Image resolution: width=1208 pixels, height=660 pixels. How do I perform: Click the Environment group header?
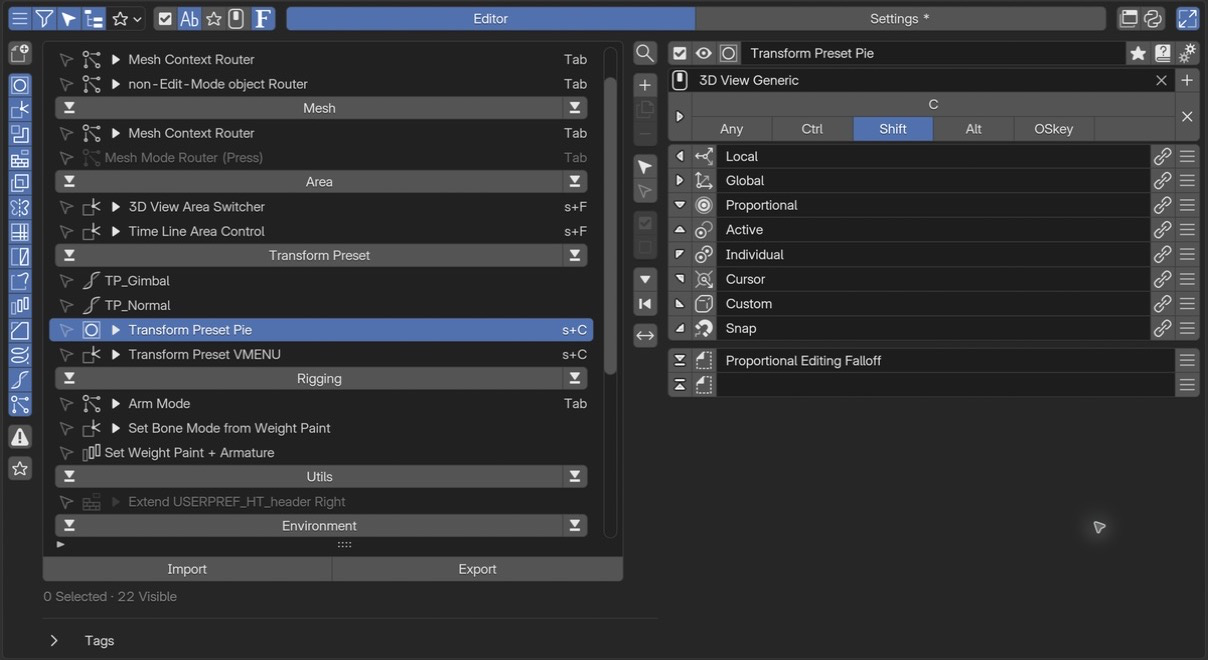[320, 526]
